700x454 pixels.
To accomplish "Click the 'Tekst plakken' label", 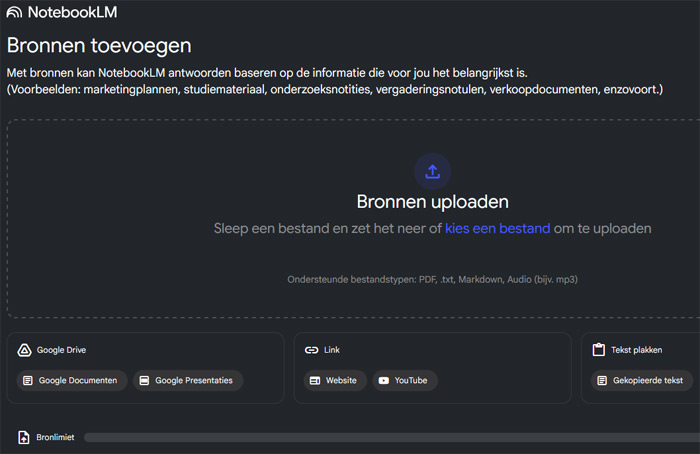I will coord(637,350).
